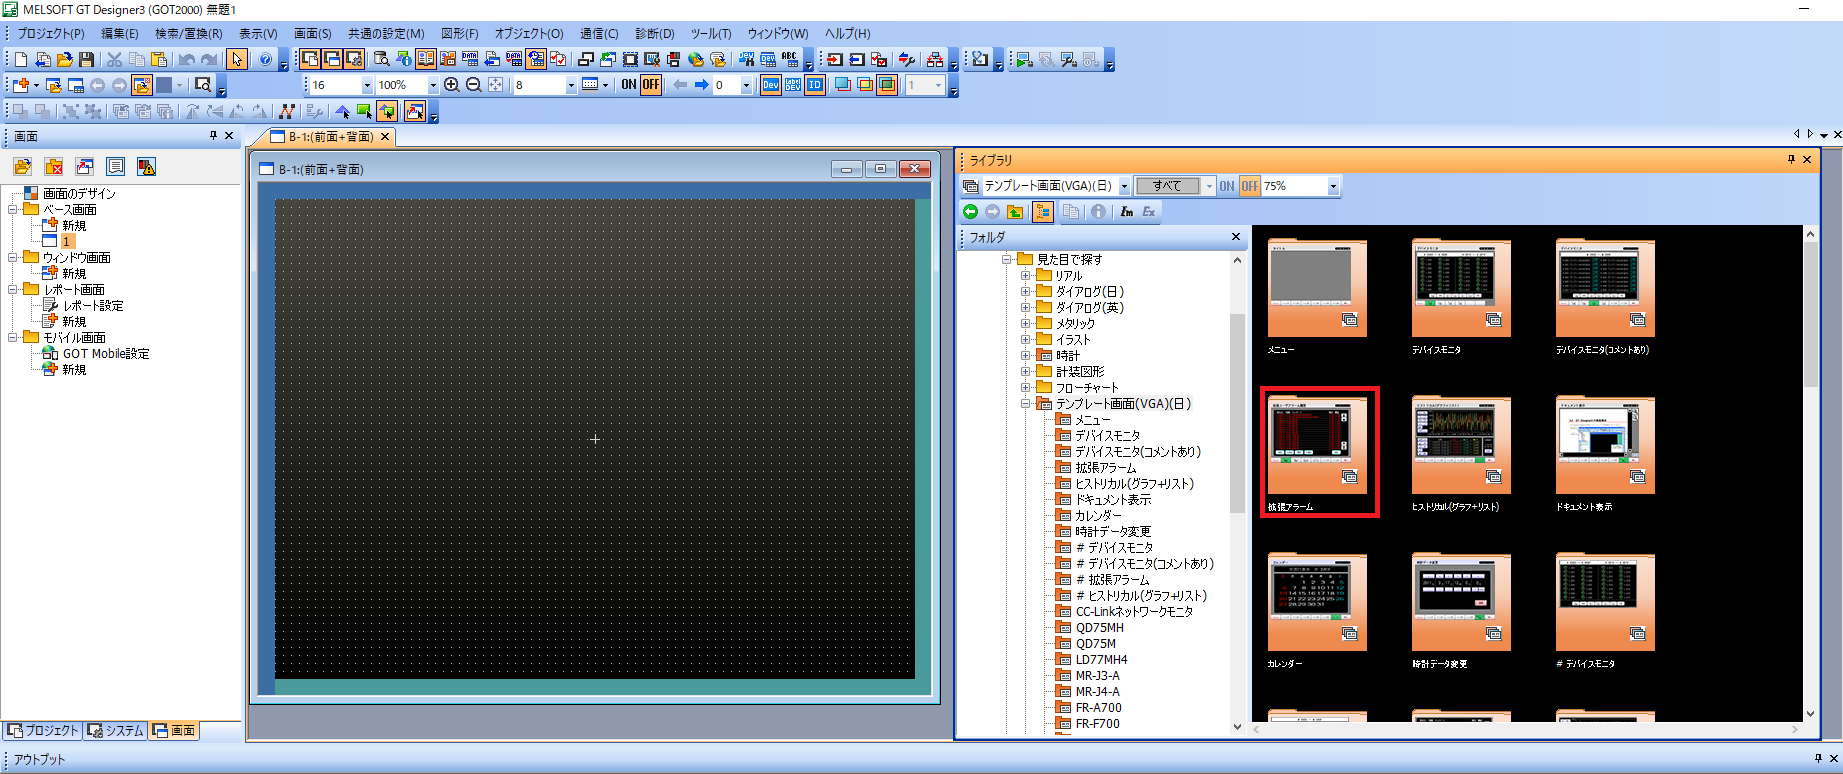This screenshot has width=1843, height=774.
Task: Expand the イラスト folder in library tree
Action: click(x=1025, y=340)
